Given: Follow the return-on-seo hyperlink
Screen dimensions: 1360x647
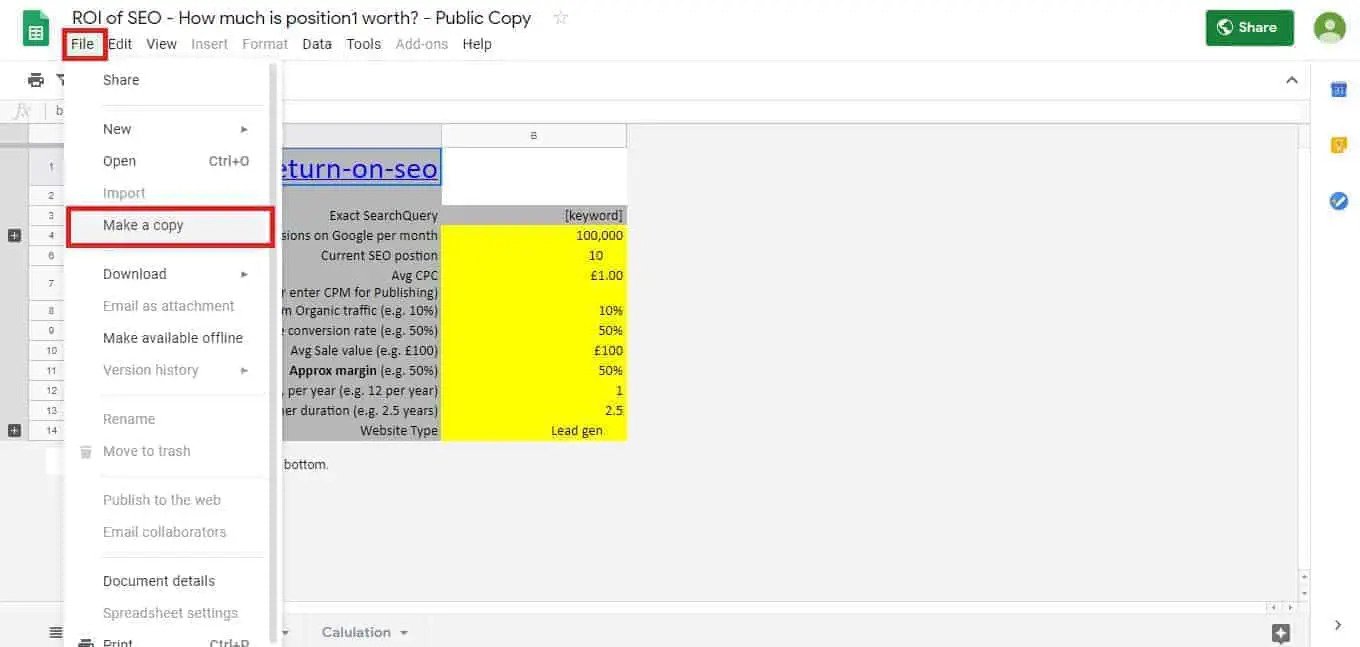Looking at the screenshot, I should [360, 169].
